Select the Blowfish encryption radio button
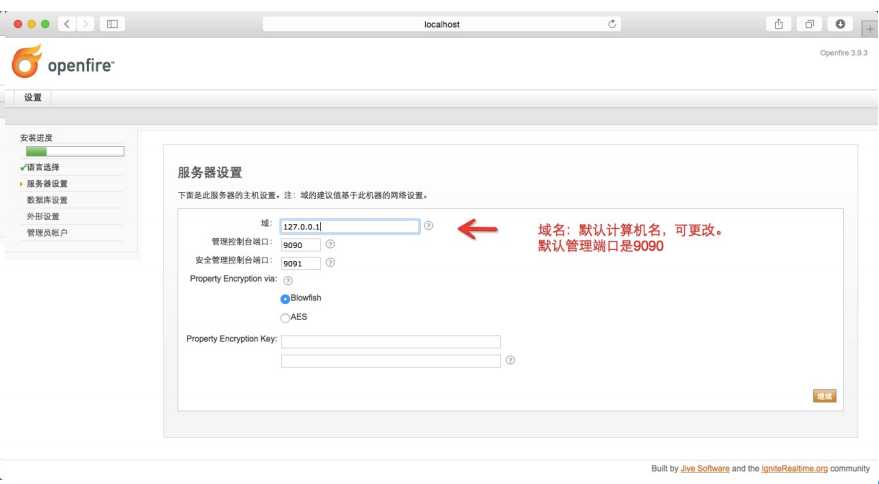Image resolution: width=879 pixels, height=484 pixels. pos(285,299)
